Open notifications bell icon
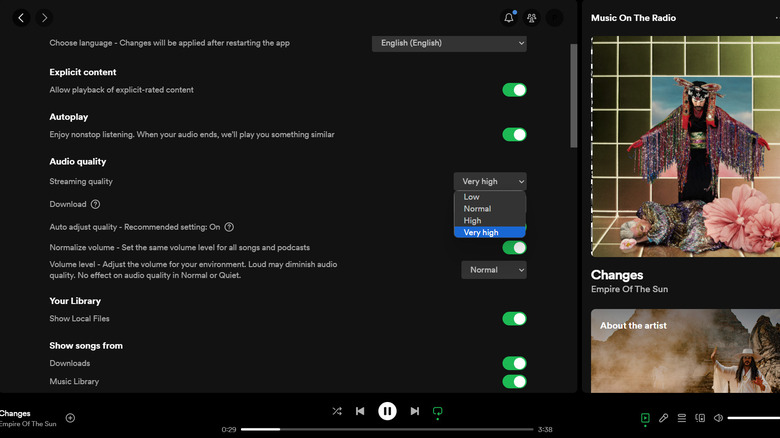 tap(508, 18)
